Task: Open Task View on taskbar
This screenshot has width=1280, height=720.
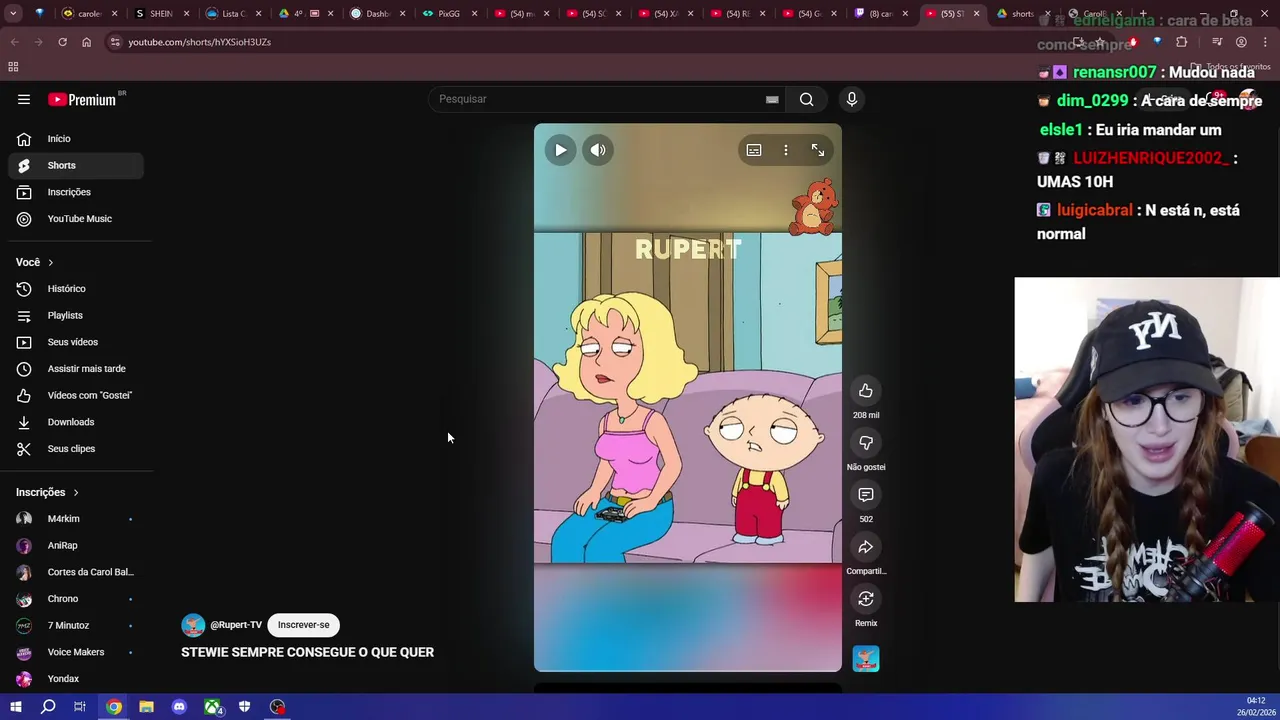Action: pos(80,707)
